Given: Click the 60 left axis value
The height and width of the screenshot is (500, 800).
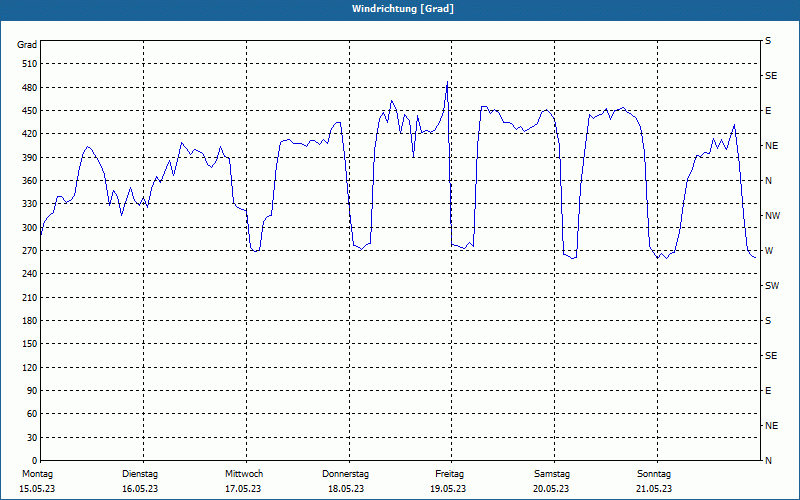Looking at the screenshot, I should pyautogui.click(x=33, y=414).
